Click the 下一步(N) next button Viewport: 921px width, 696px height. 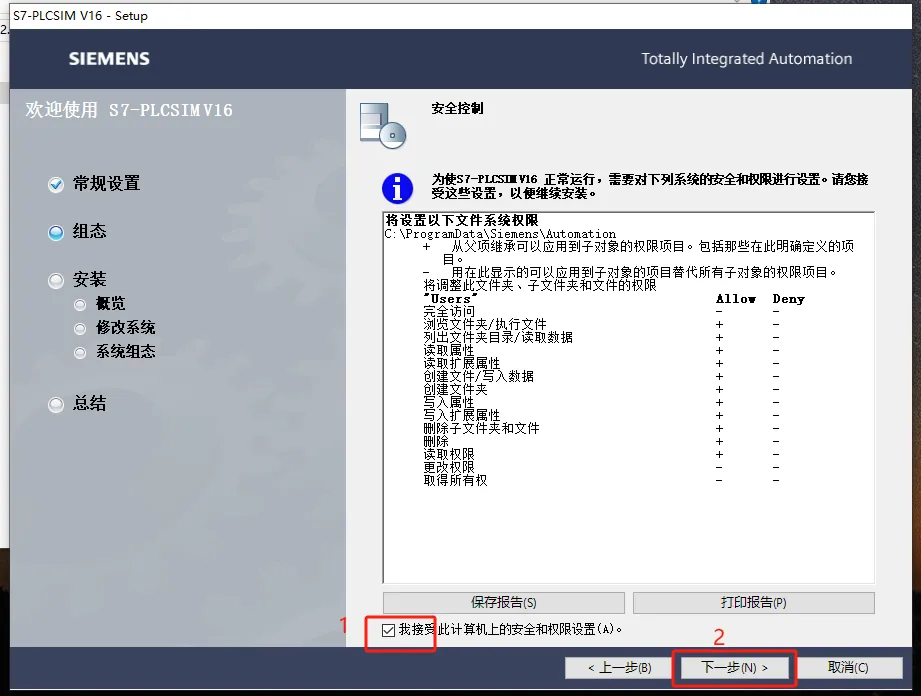click(734, 668)
